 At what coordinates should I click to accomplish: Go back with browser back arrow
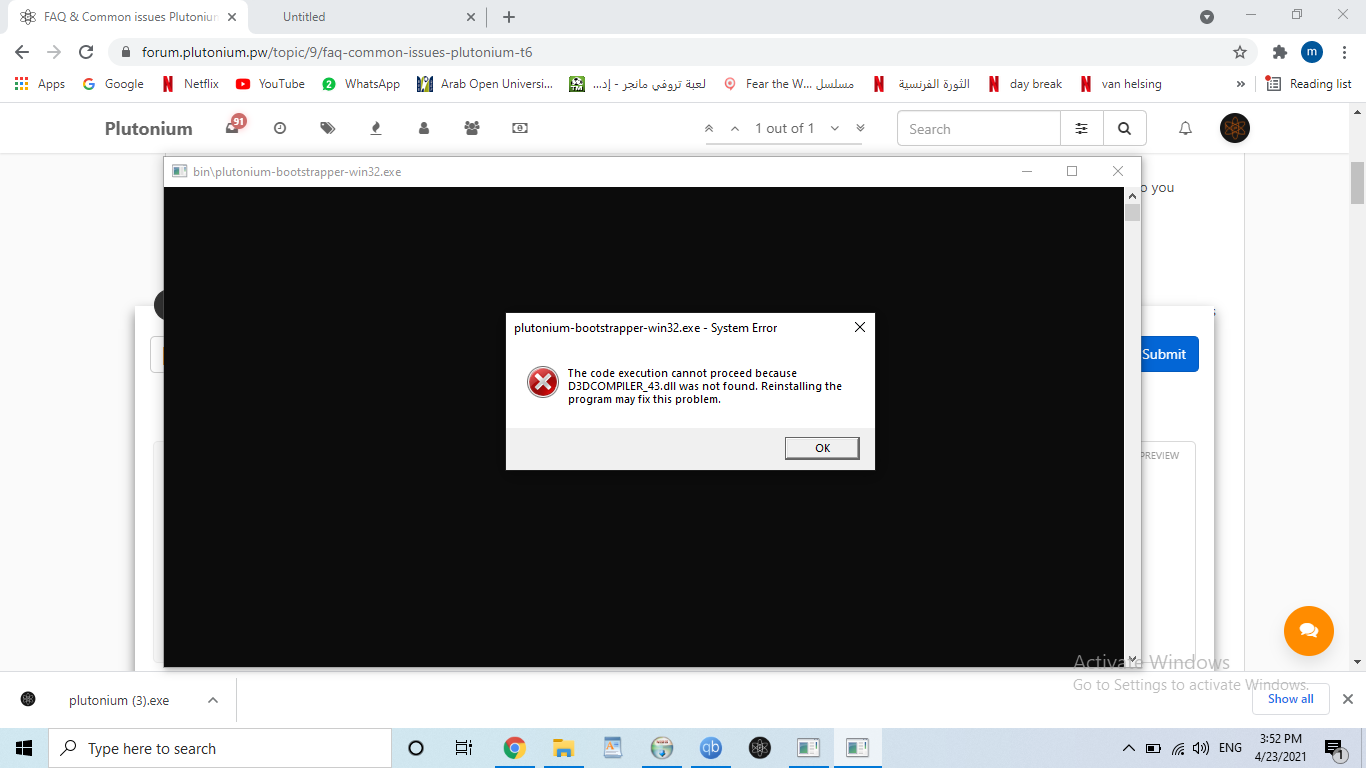pos(22,52)
